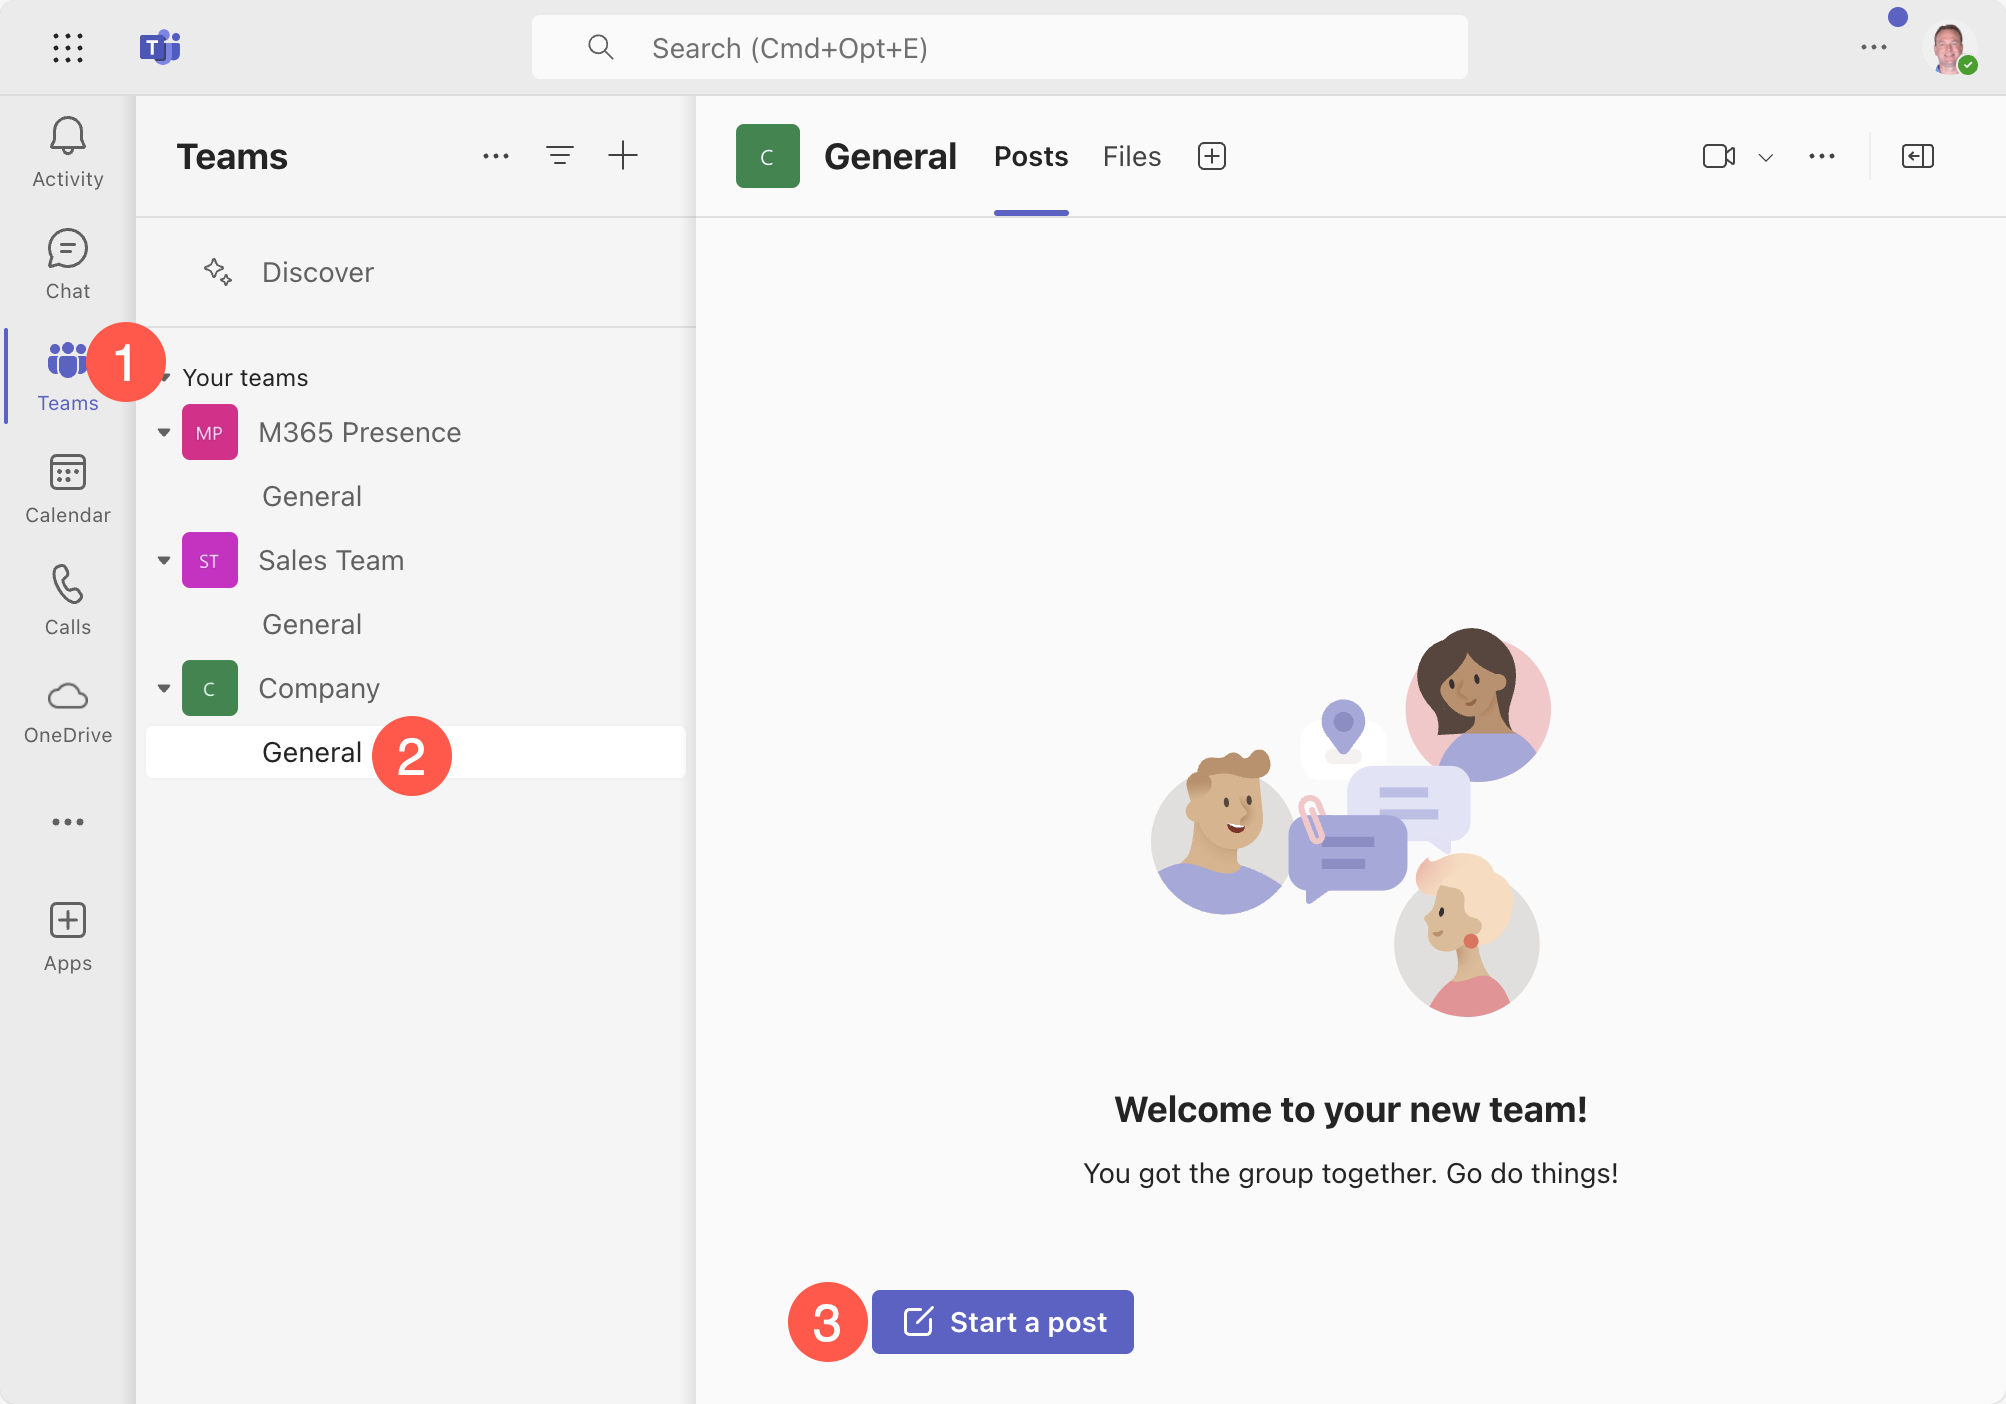Open OneDrive panel

67,709
